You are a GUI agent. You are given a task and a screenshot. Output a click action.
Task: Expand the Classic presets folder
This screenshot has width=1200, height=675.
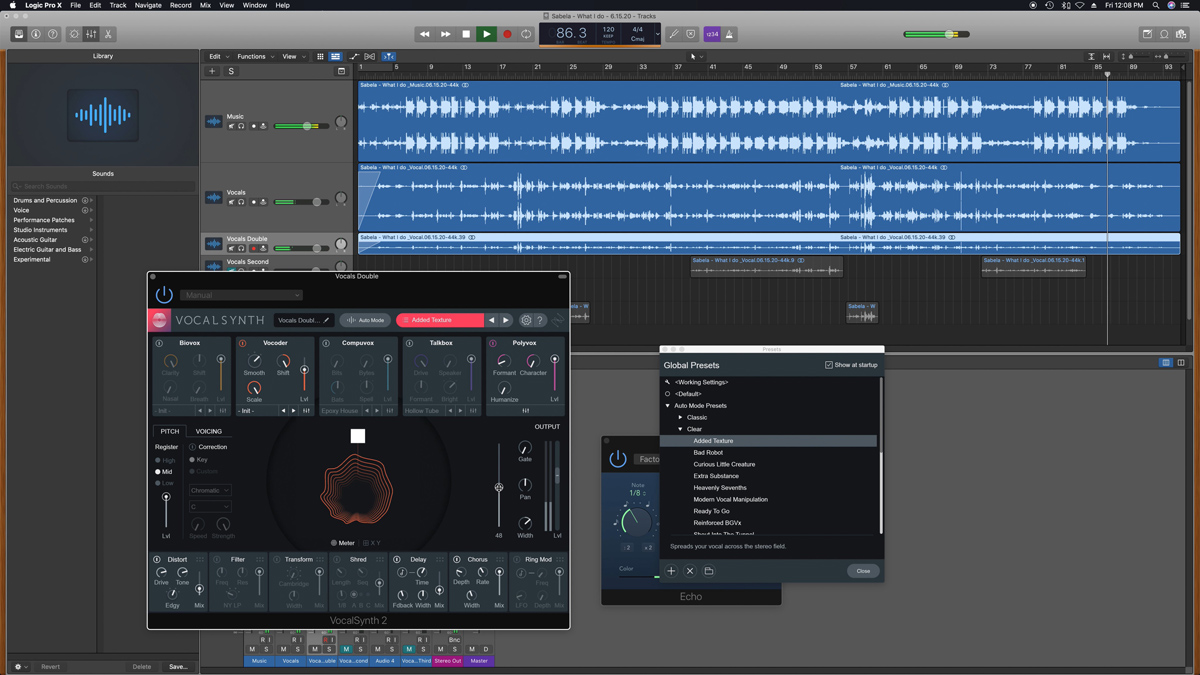click(680, 417)
